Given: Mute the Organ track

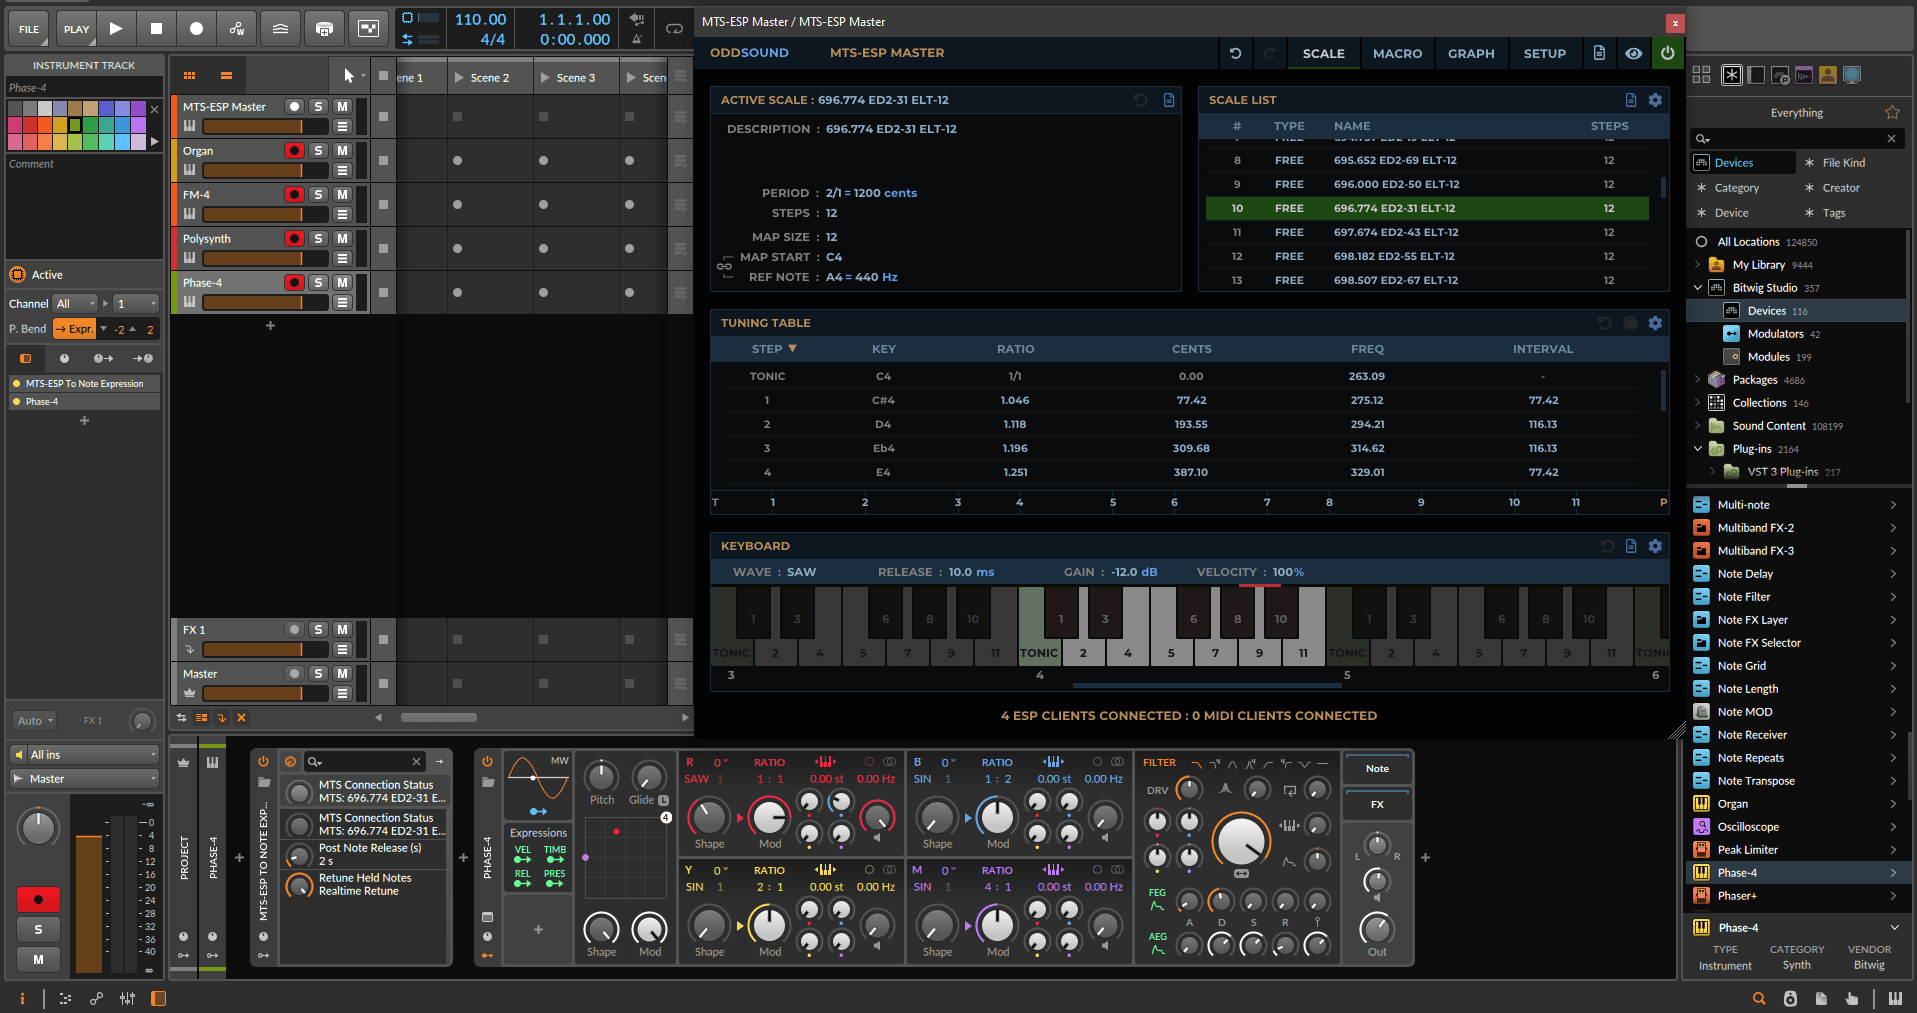Looking at the screenshot, I should (x=342, y=150).
